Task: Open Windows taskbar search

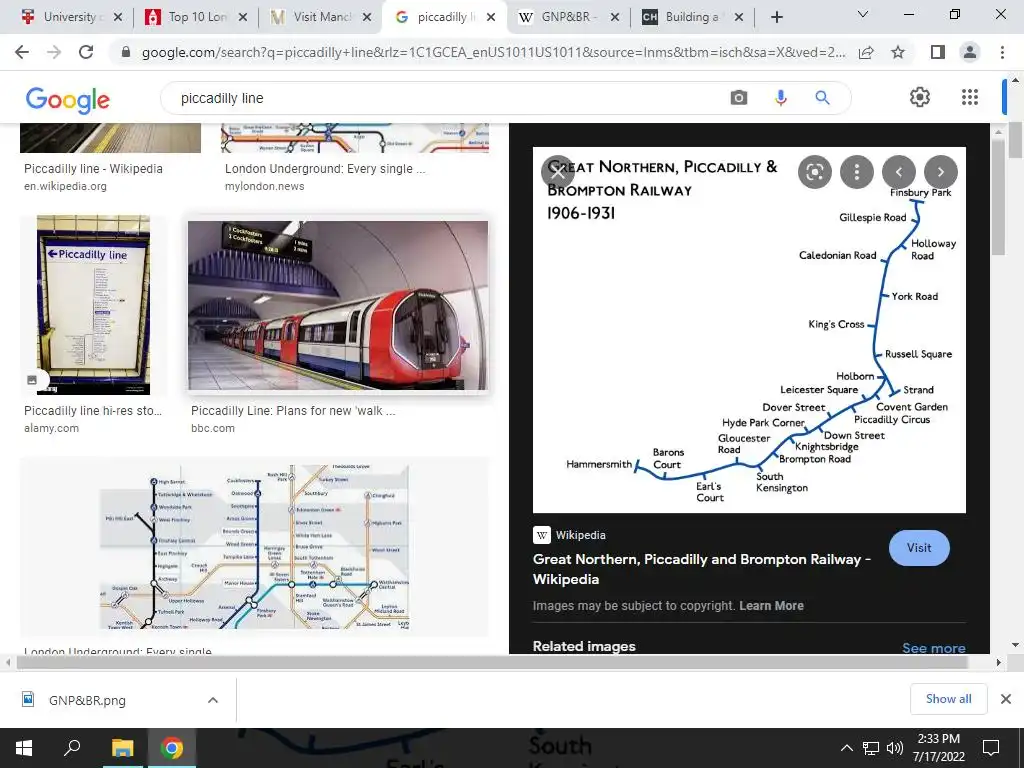Action: tap(72, 748)
